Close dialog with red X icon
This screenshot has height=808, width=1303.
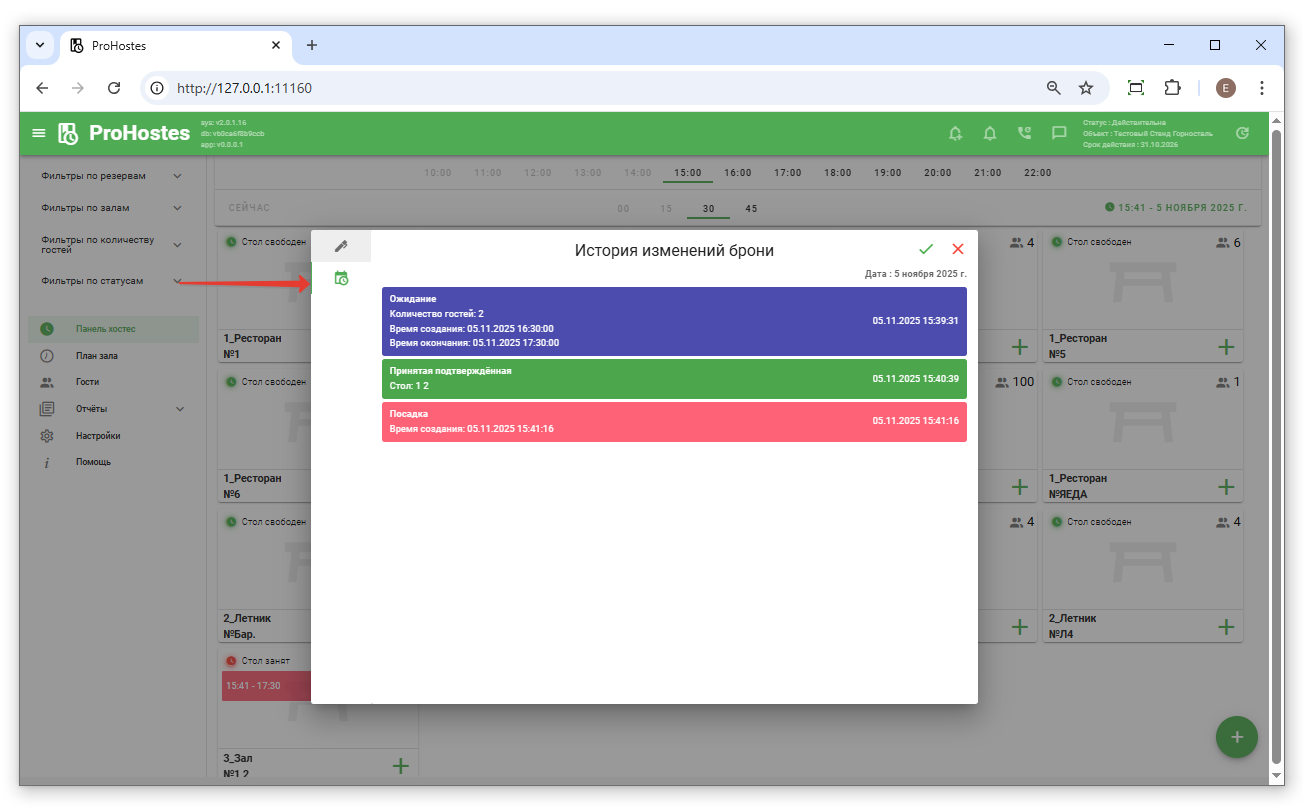coord(958,249)
